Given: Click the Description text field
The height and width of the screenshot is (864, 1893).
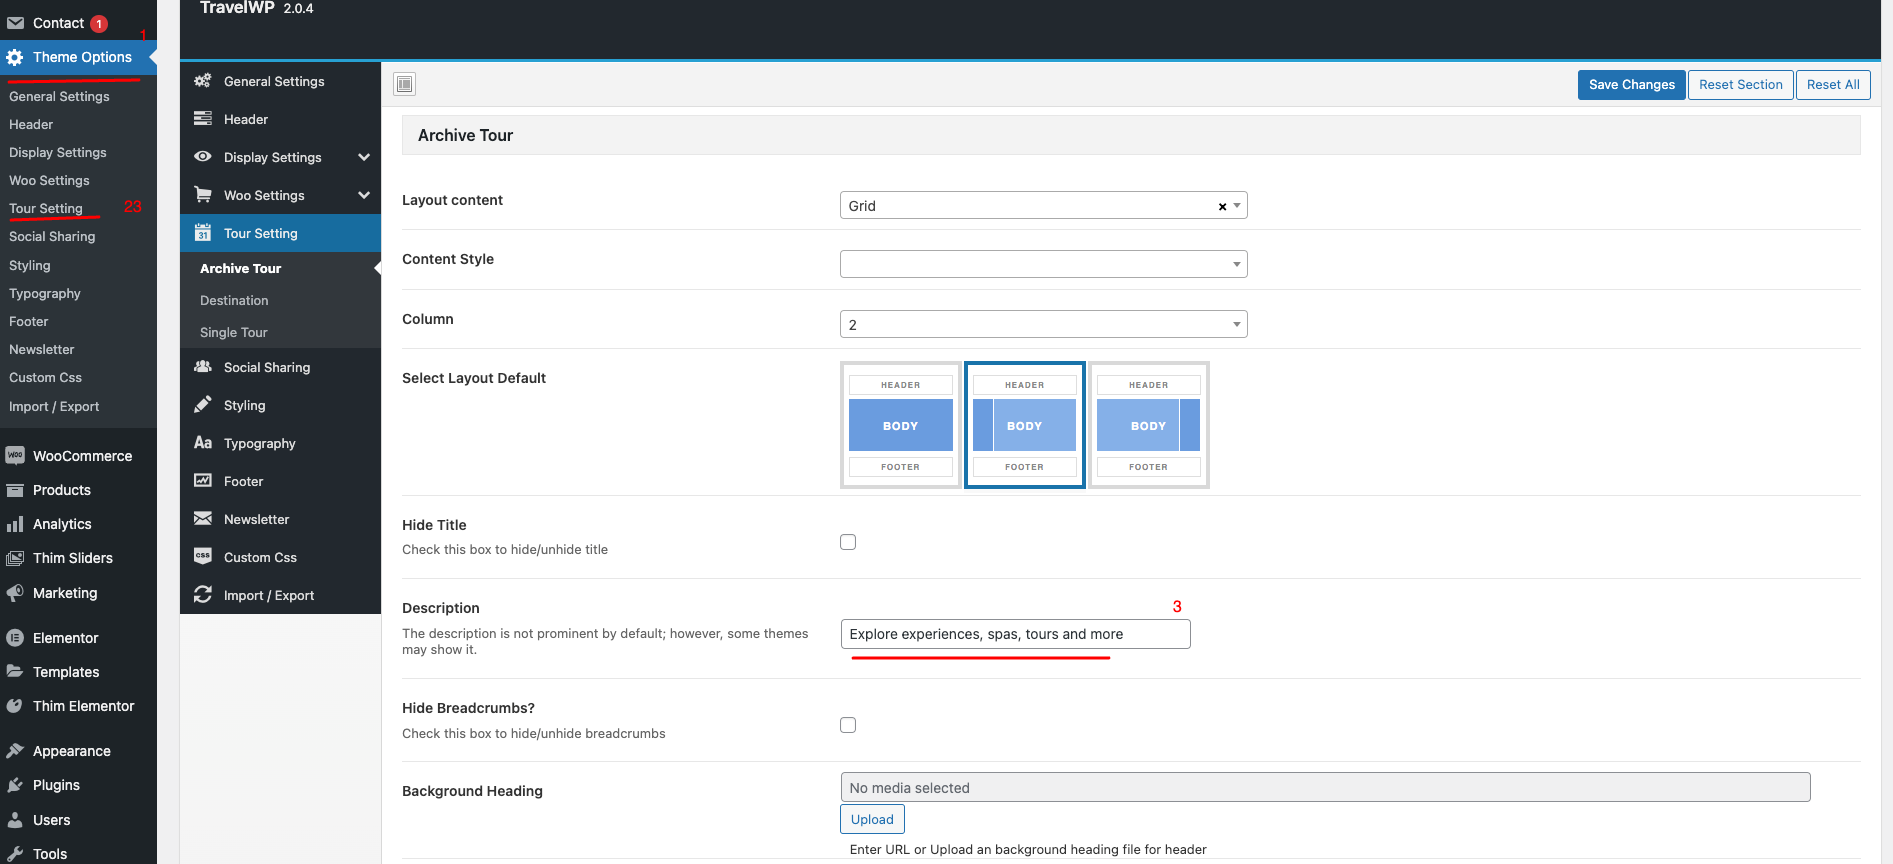Looking at the screenshot, I should (x=1015, y=634).
